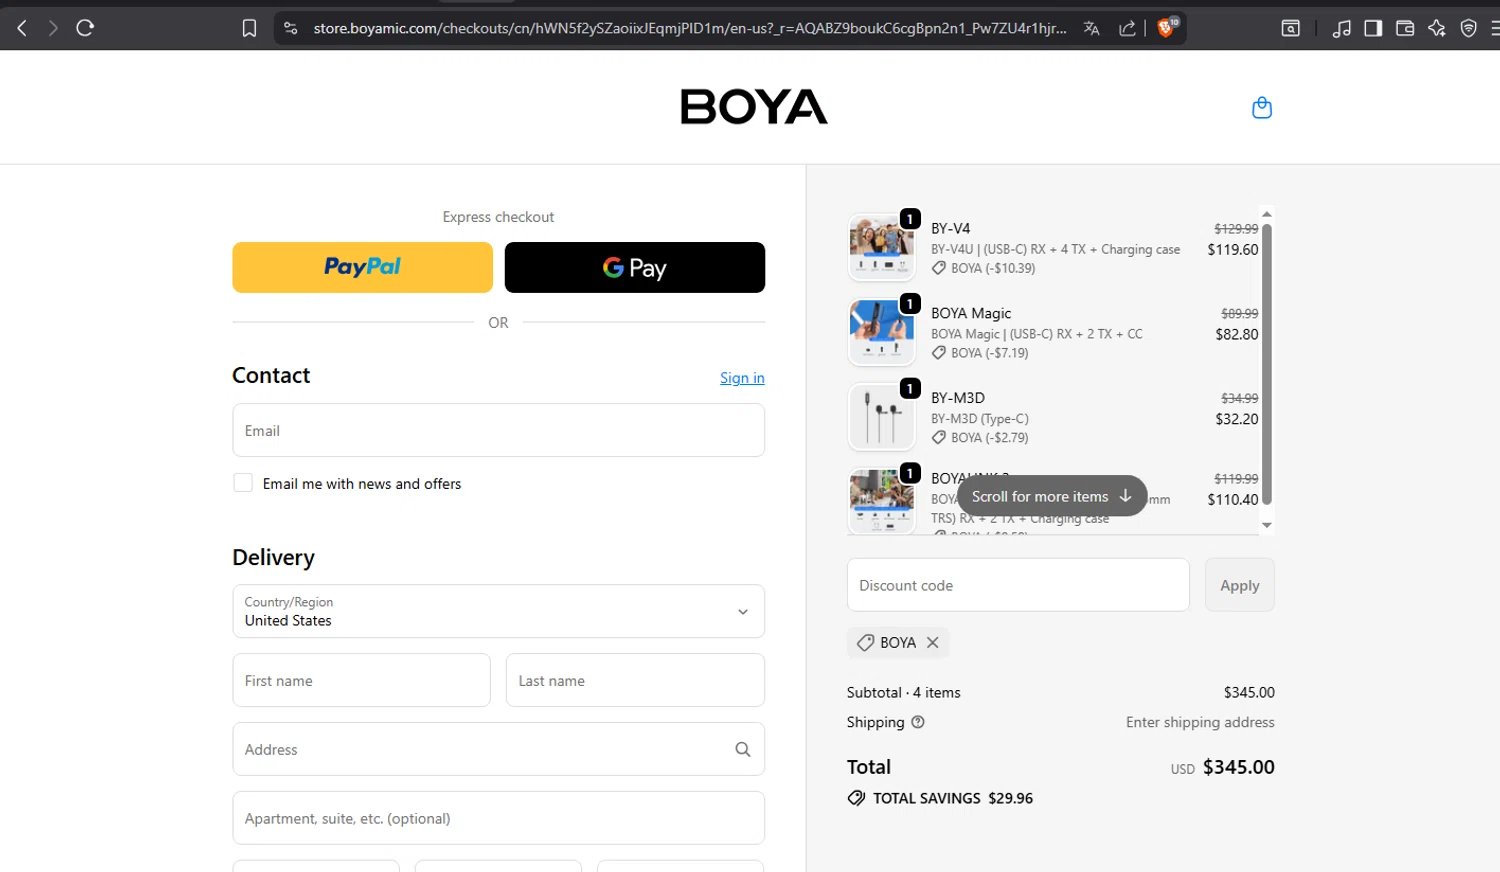1500x872 pixels.
Task: Open the VPN shield icon
Action: pos(1469,28)
